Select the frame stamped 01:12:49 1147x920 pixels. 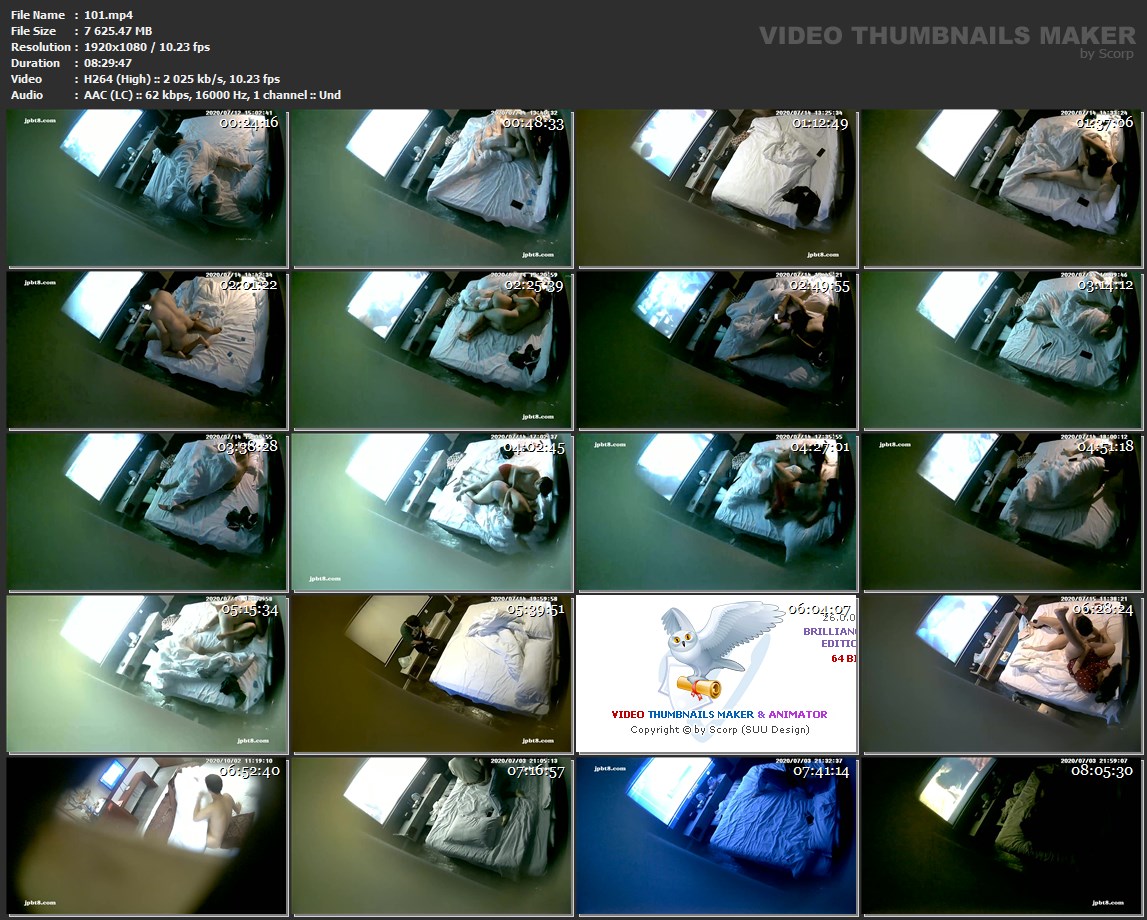pos(717,188)
